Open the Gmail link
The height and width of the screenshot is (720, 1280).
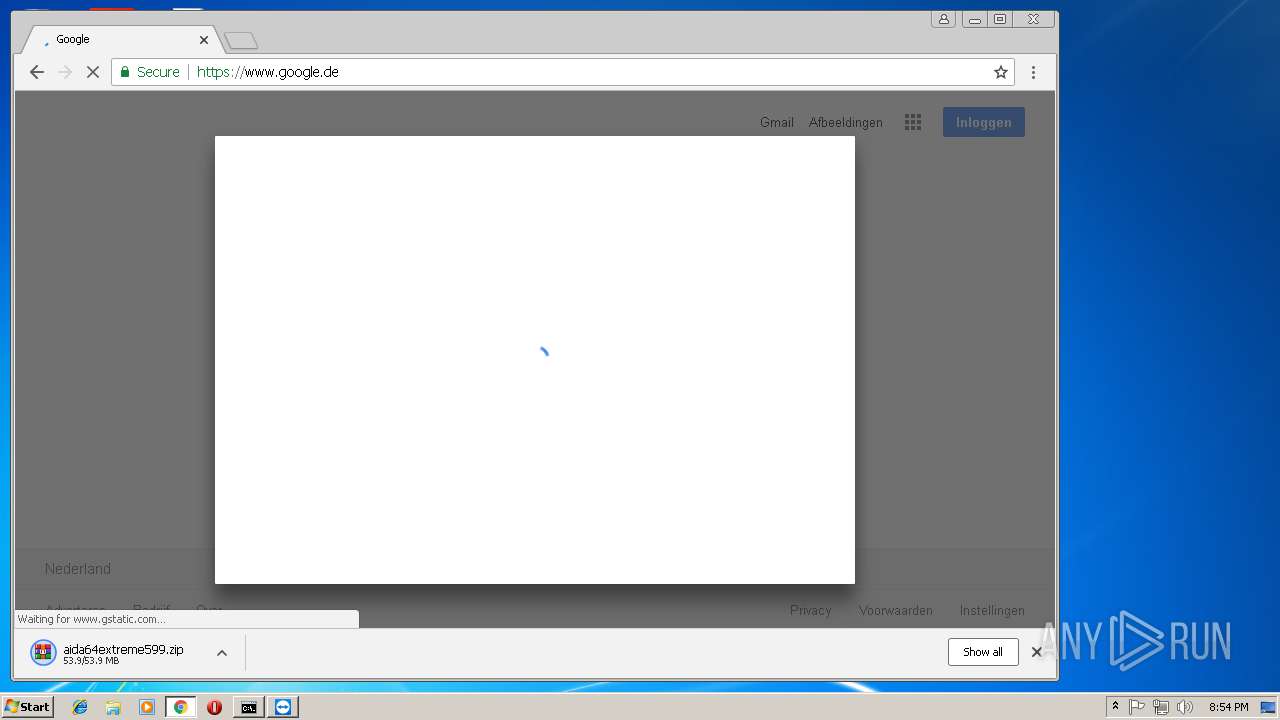point(777,122)
